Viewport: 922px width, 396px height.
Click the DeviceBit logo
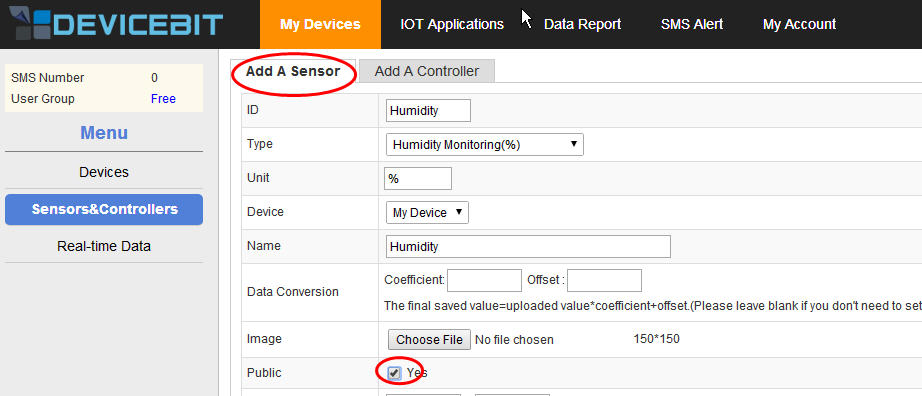click(116, 24)
